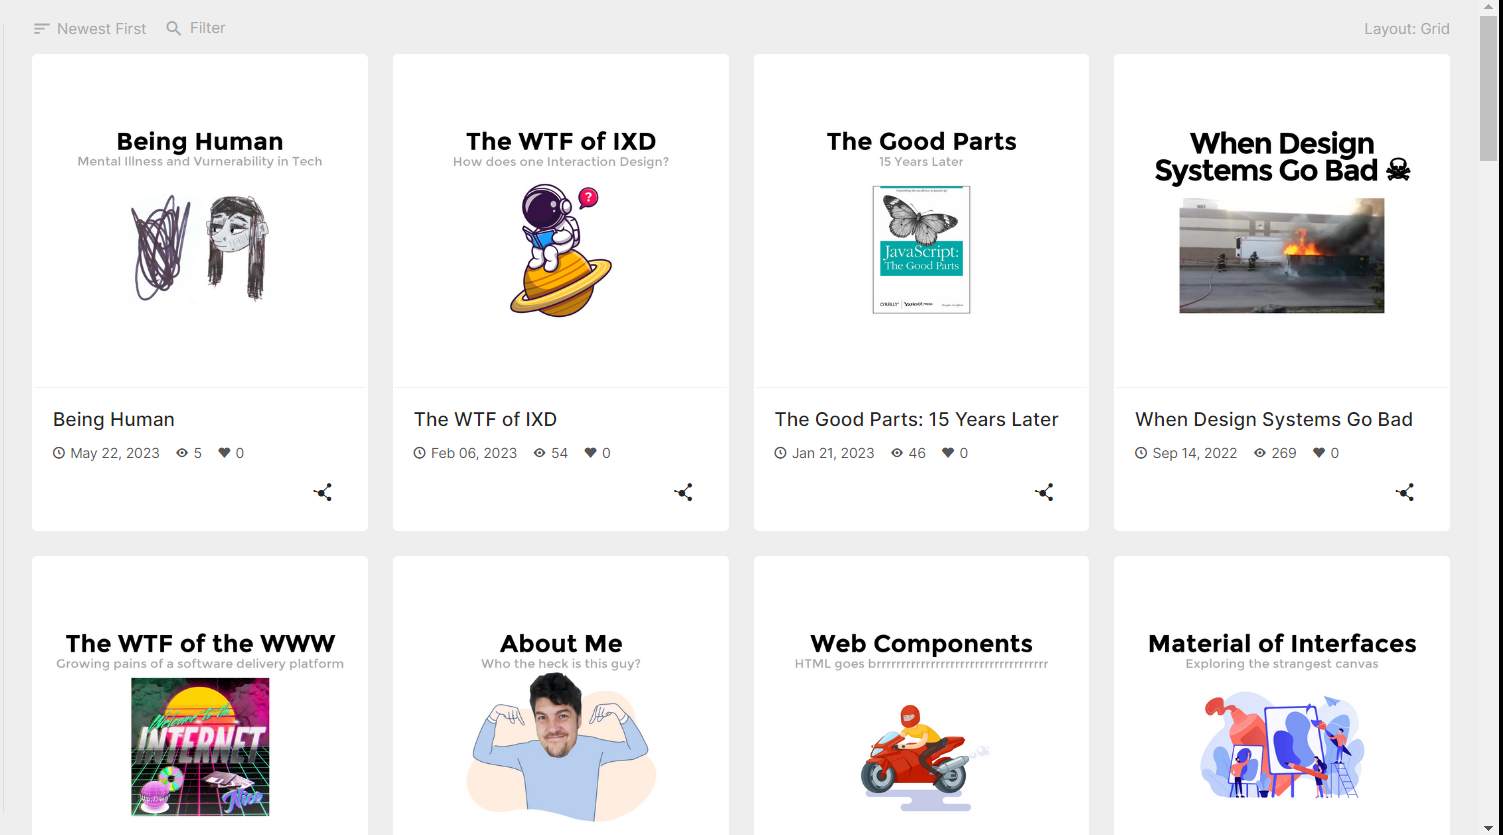Open the Web Components motorcycle thumbnail

point(921,696)
